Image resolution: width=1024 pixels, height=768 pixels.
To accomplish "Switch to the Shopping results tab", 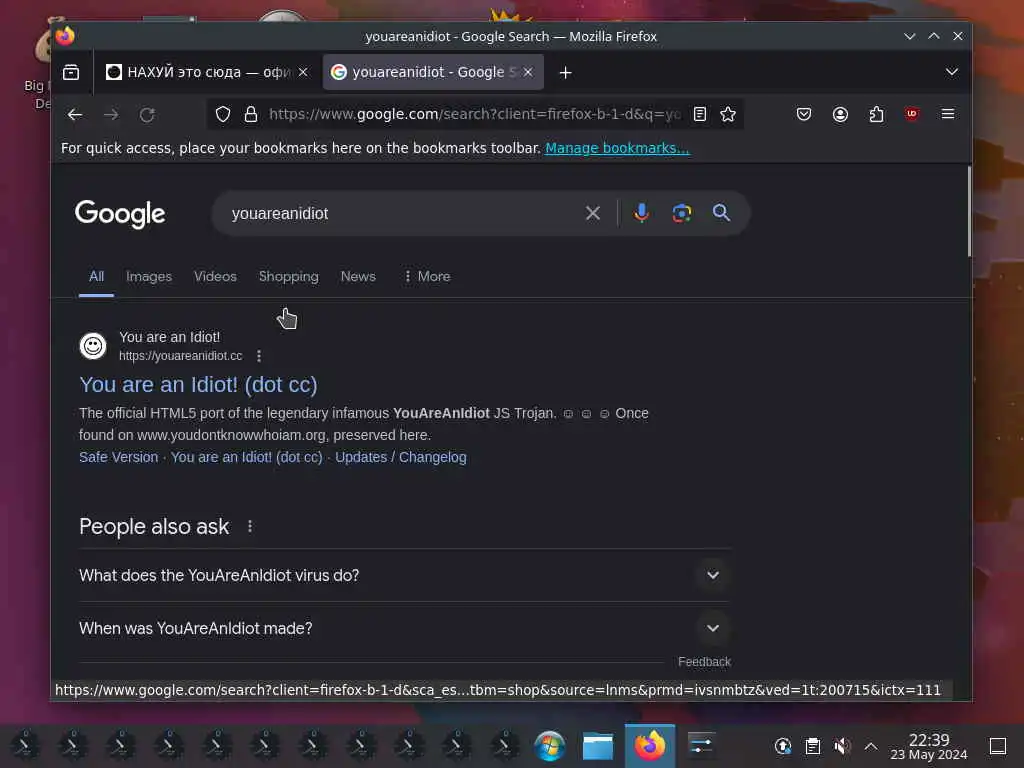I will 289,276.
